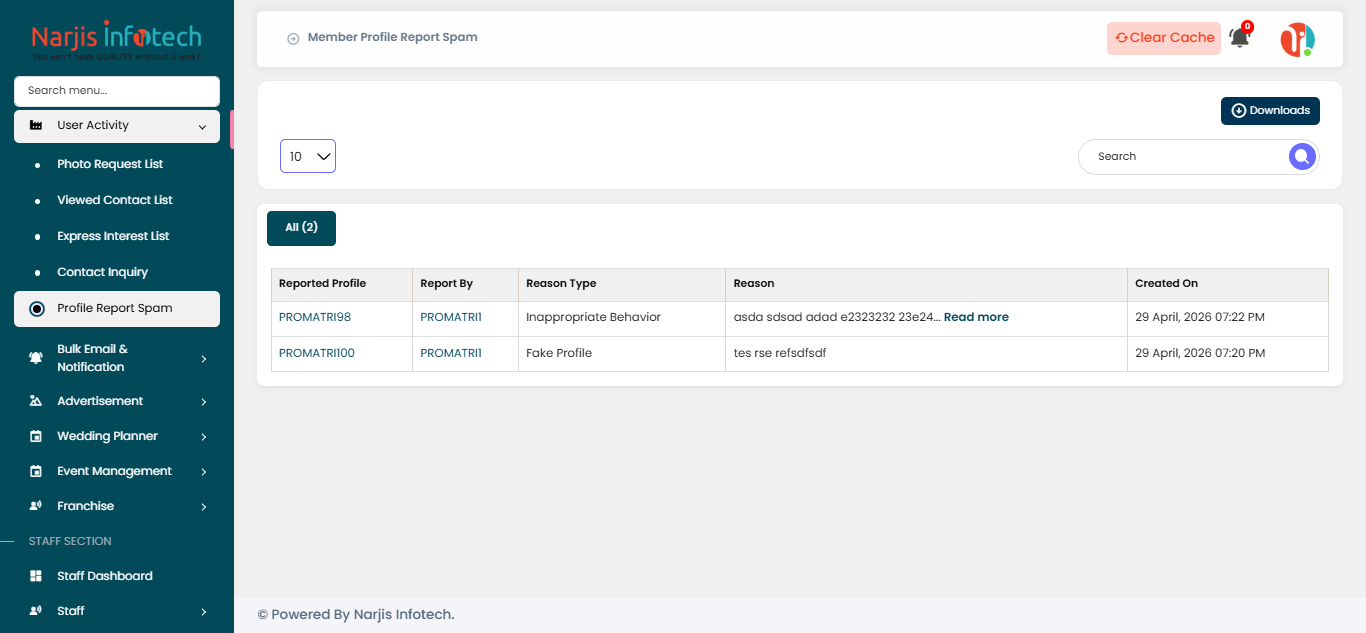
Task: Open the user avatar profile menu
Action: click(x=1297, y=39)
